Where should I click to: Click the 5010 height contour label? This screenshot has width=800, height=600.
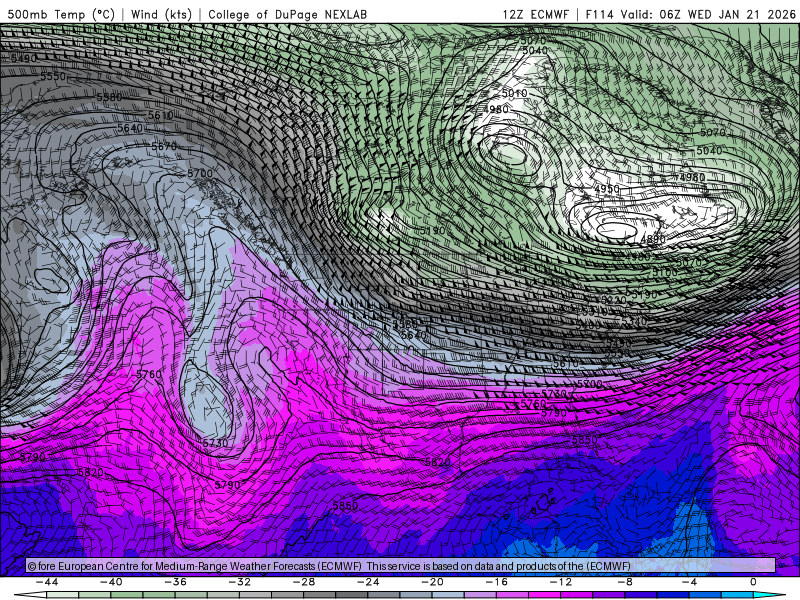[514, 93]
